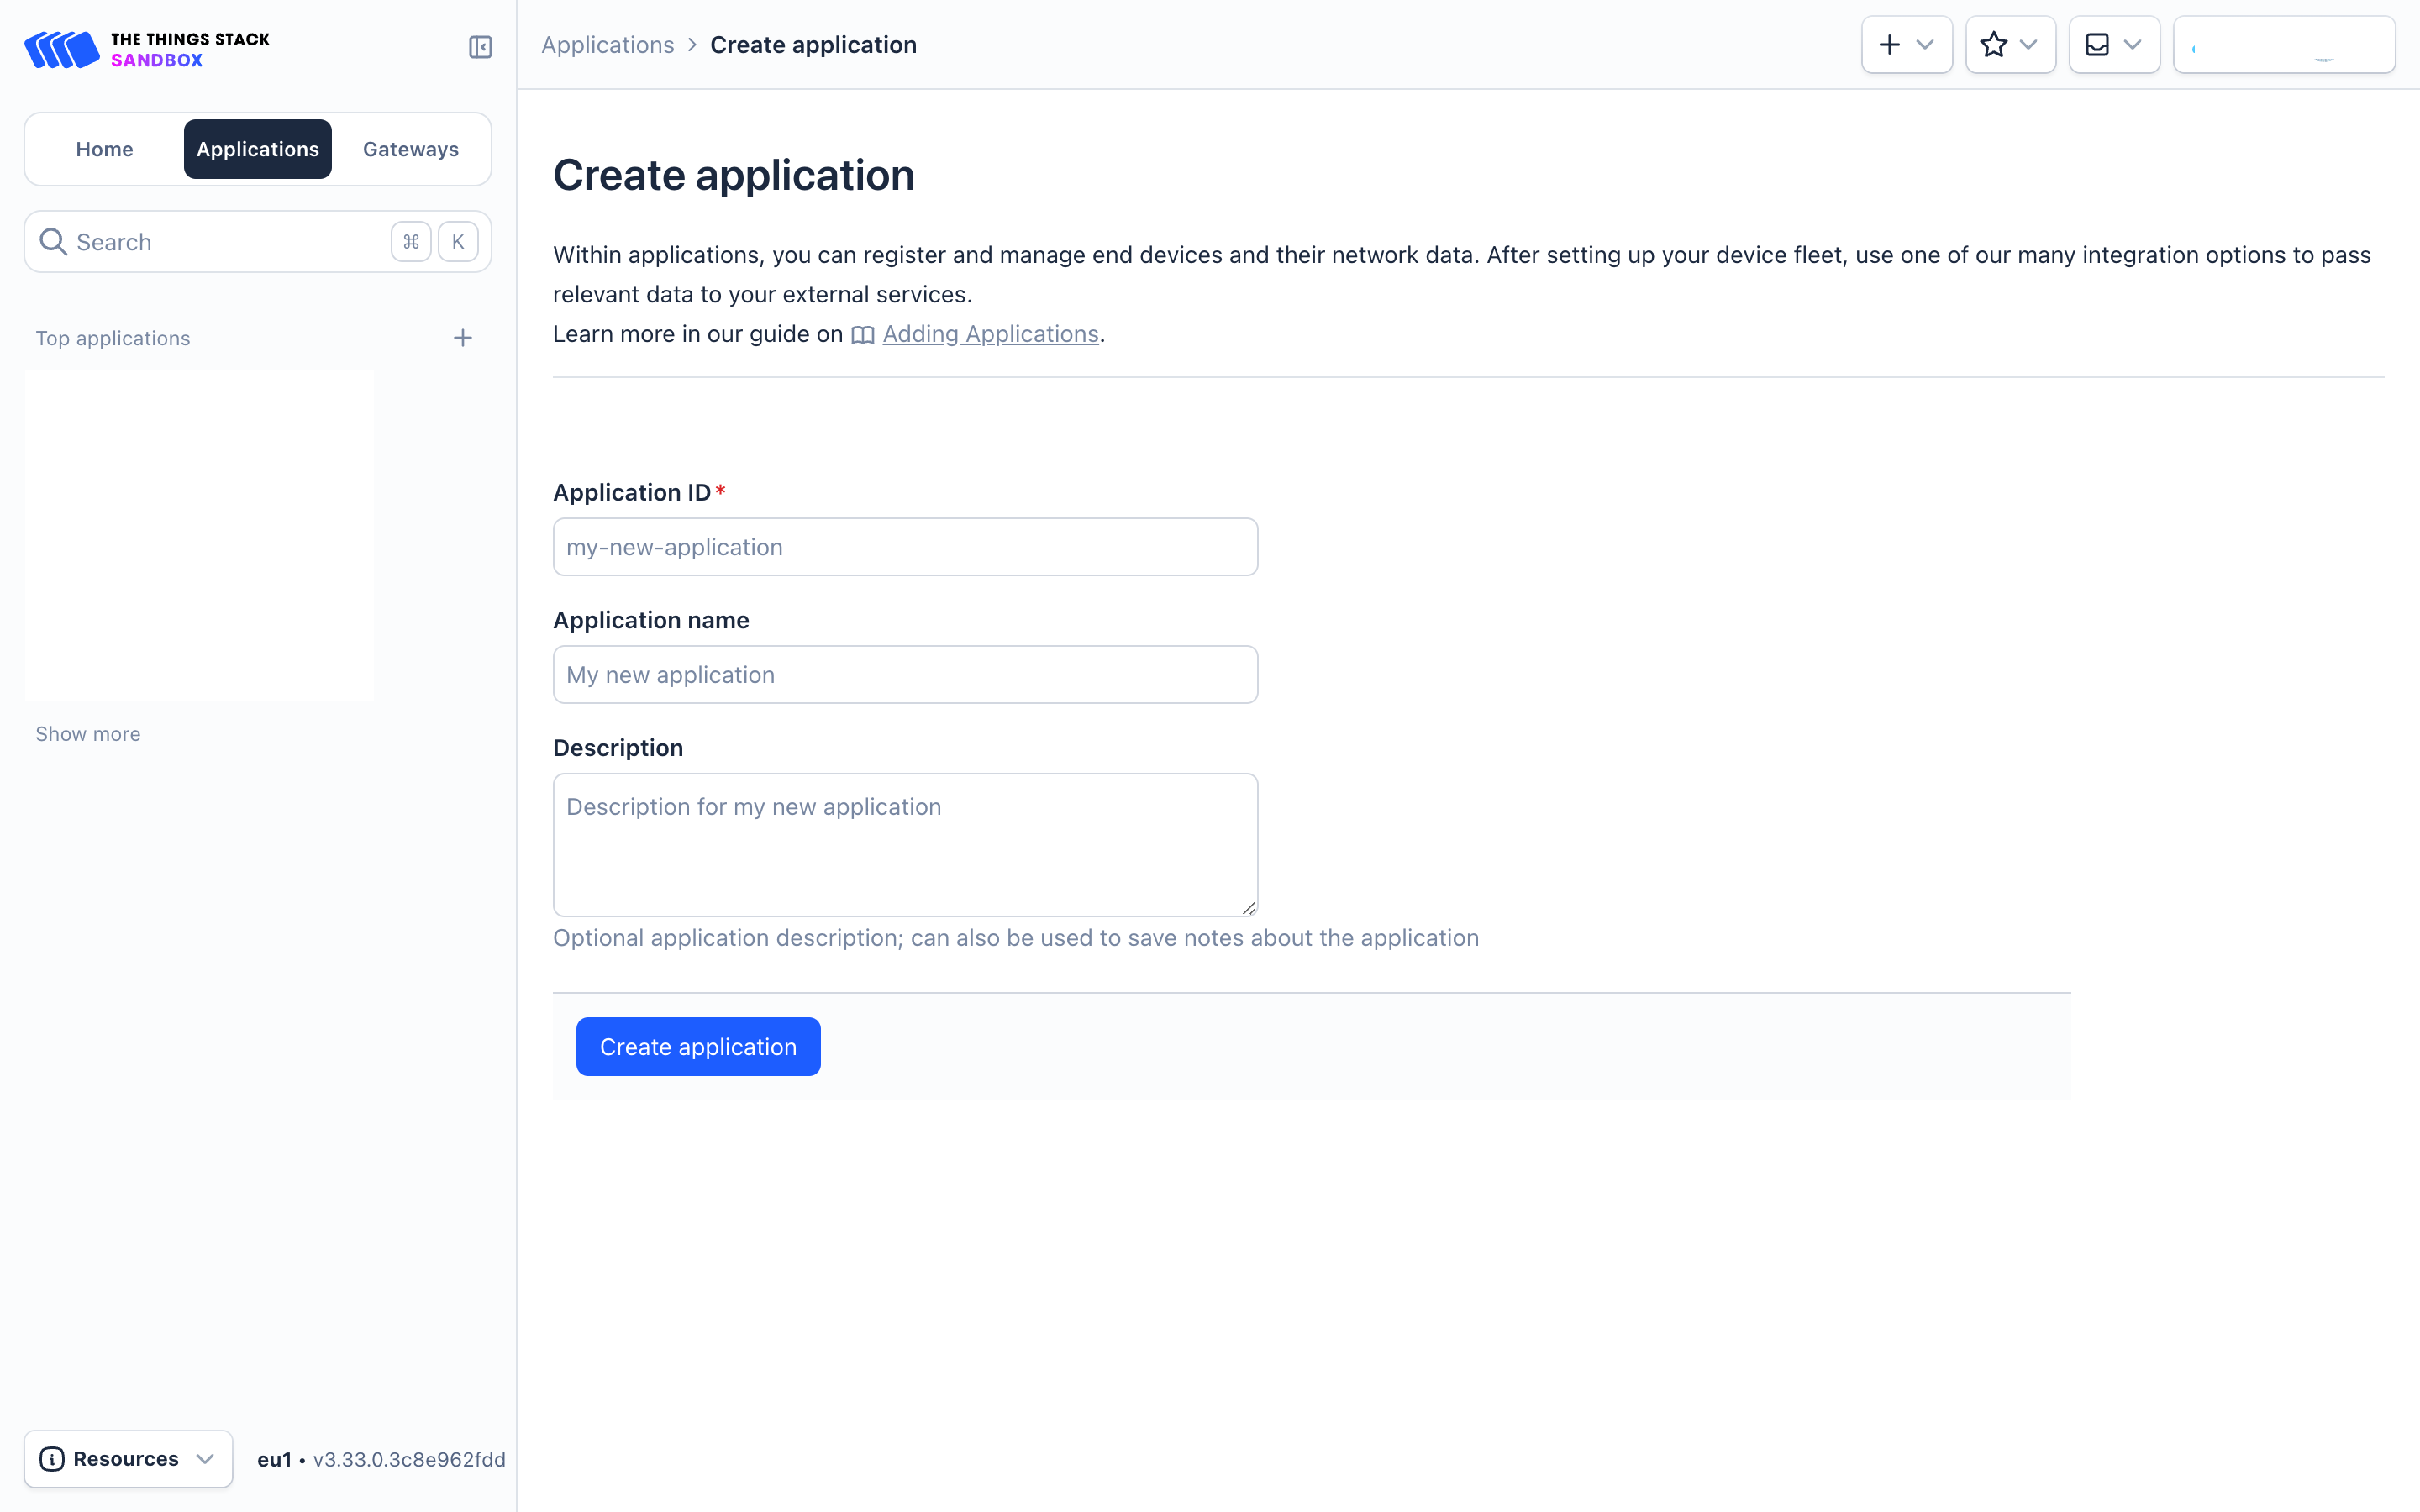Click the Optional application description hint text

(1016, 938)
